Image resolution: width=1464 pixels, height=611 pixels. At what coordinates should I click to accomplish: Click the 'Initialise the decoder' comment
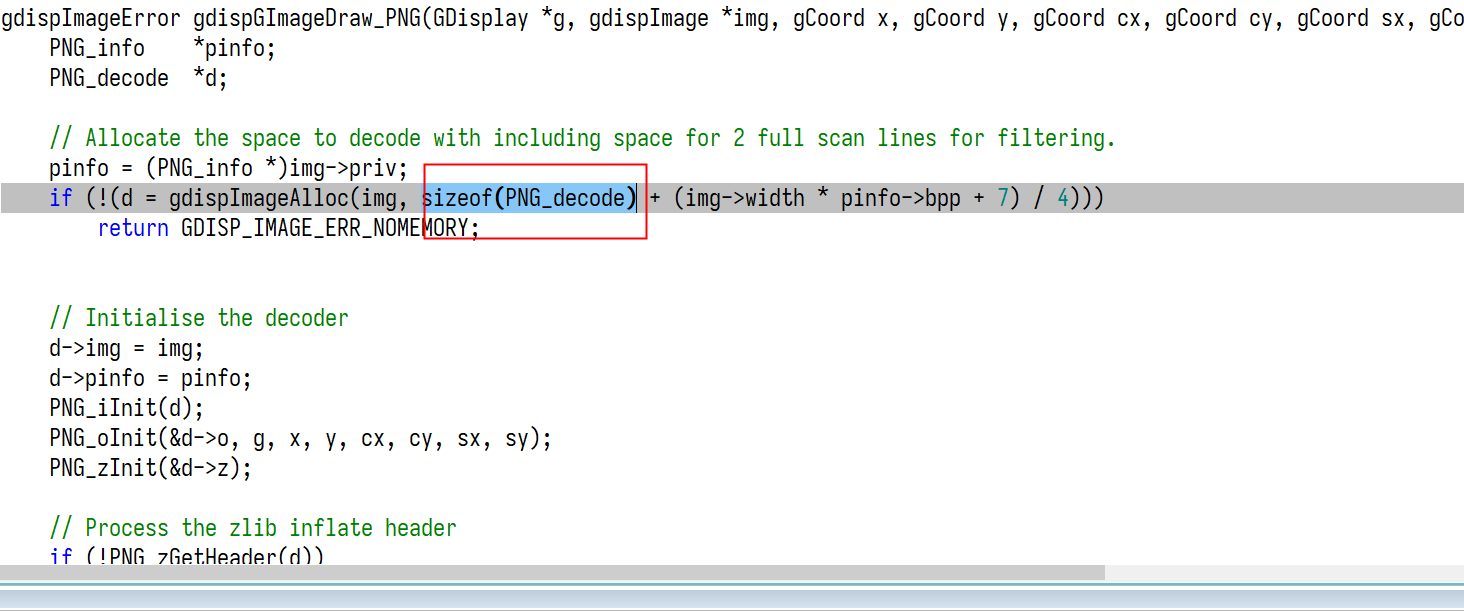[x=199, y=318]
